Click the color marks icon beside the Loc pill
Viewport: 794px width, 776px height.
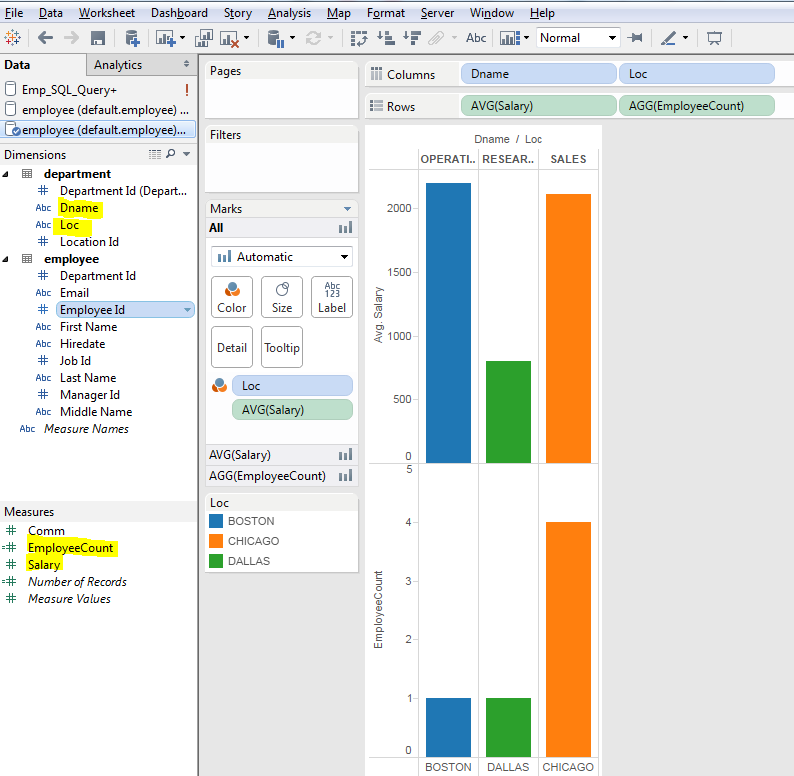(x=219, y=386)
